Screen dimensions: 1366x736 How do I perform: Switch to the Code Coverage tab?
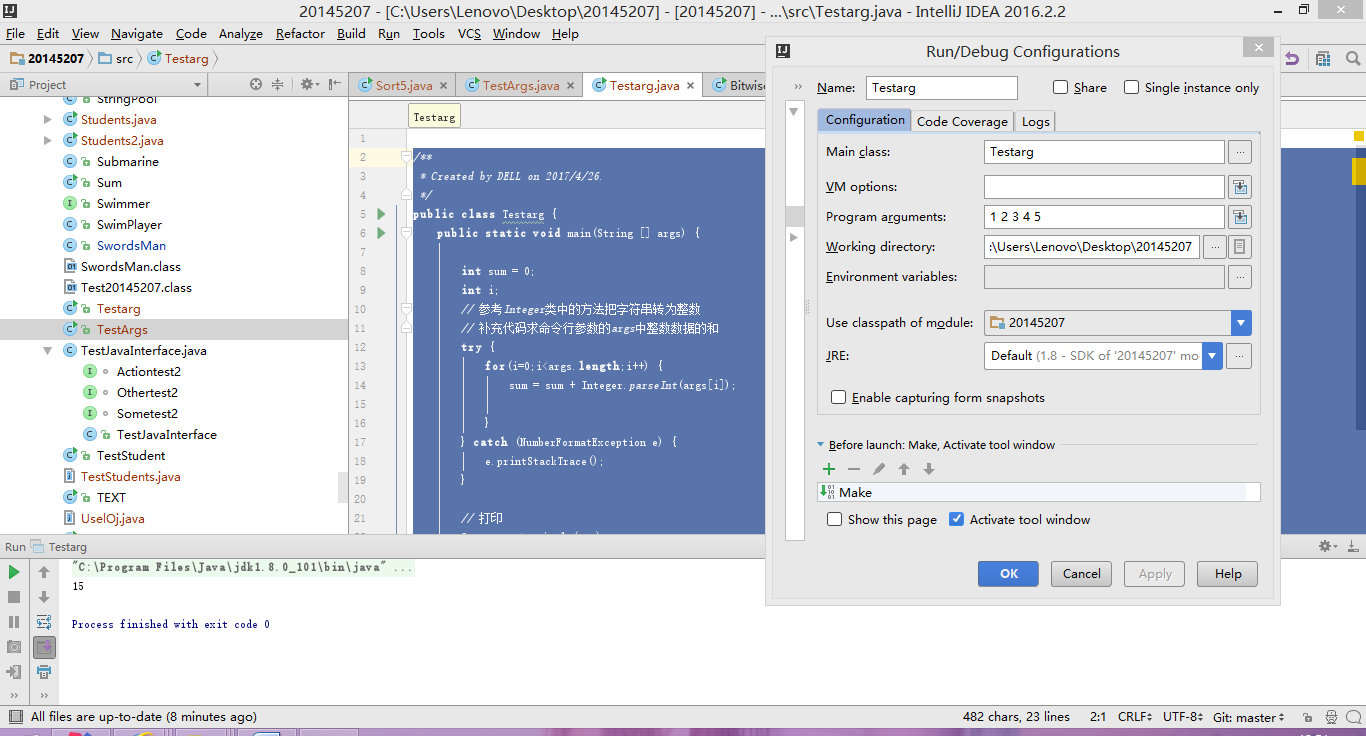coord(962,121)
